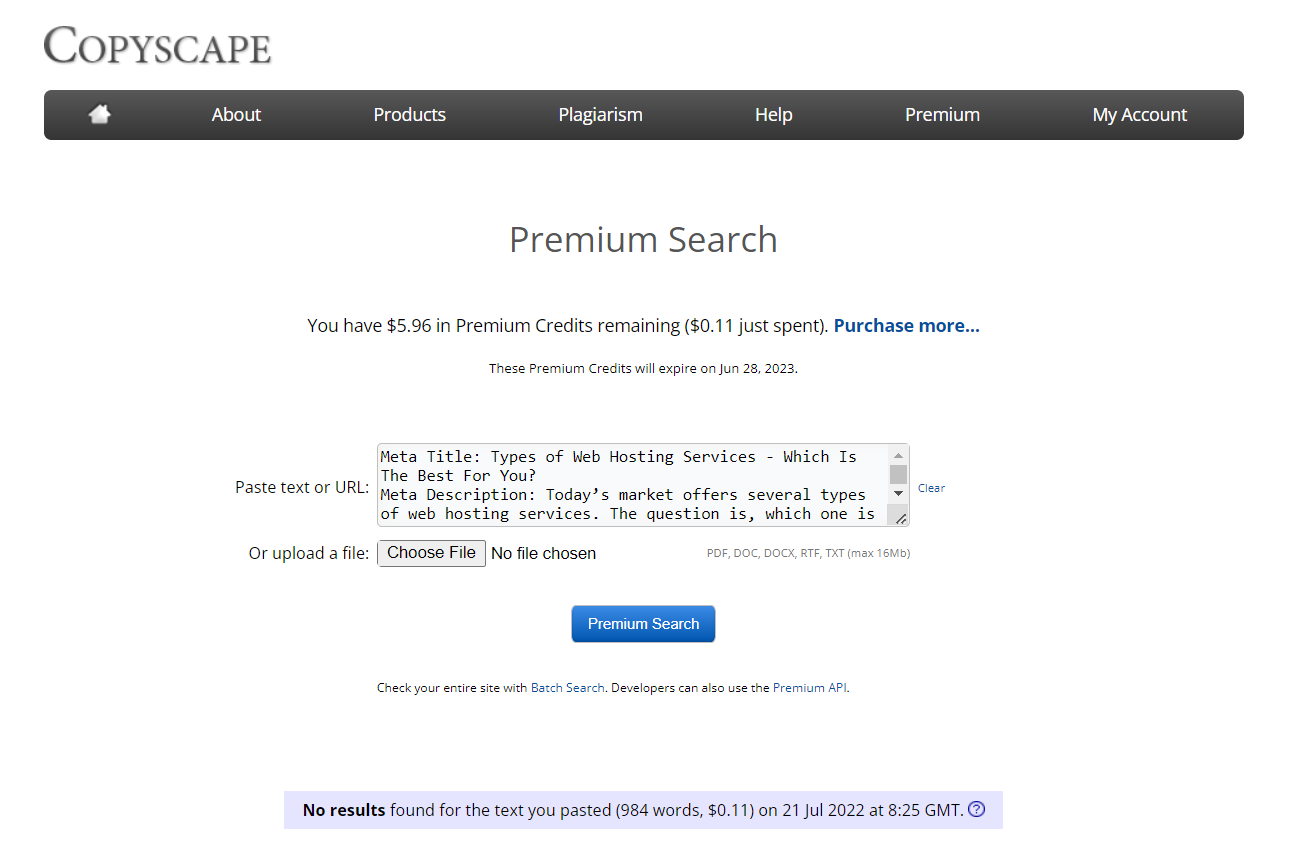Clear the pasted text with the Clear link
The image size is (1291, 862).
(931, 488)
